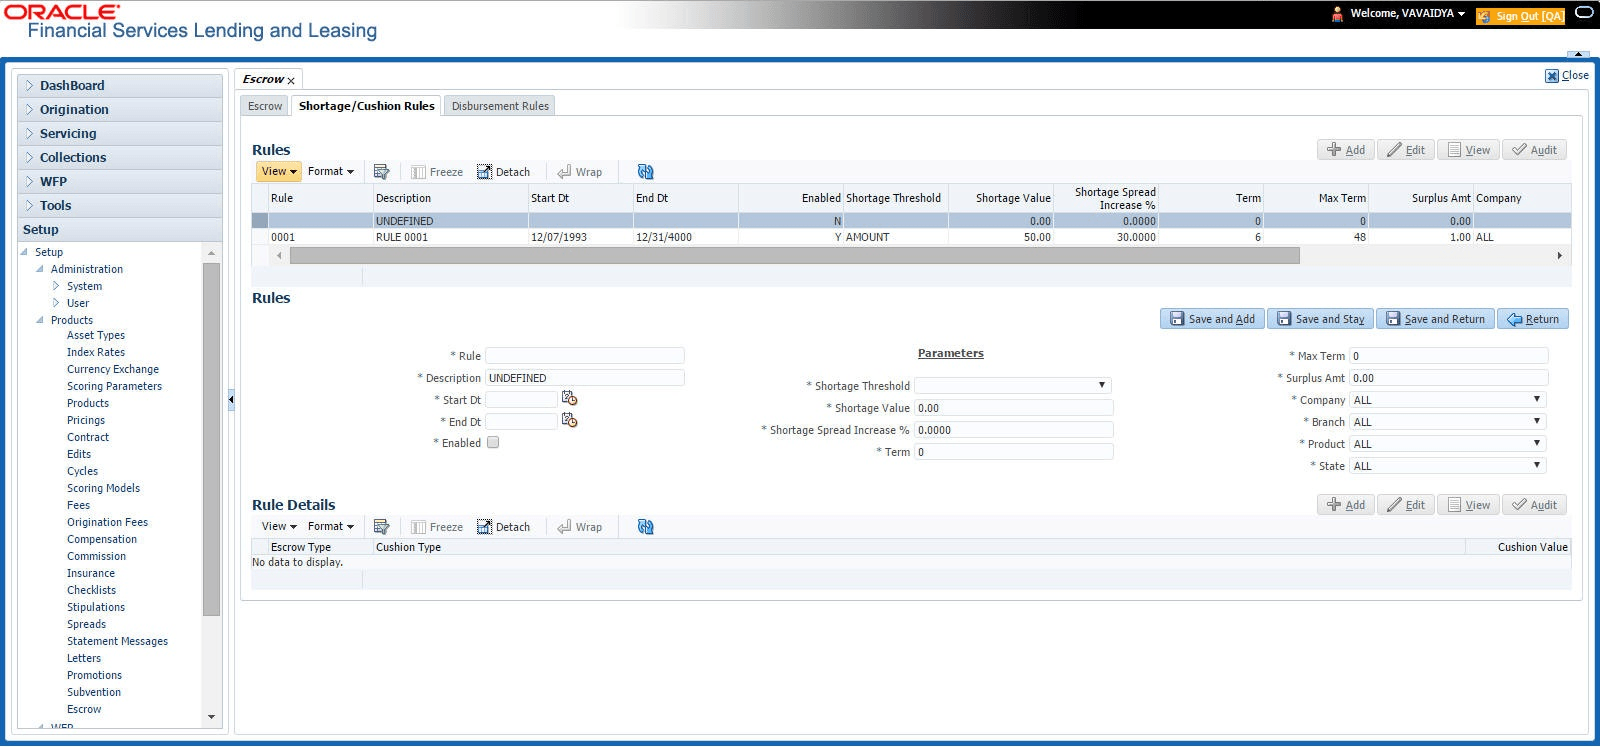
Task: Click Edit in the Rule Details section
Action: coord(1406,505)
